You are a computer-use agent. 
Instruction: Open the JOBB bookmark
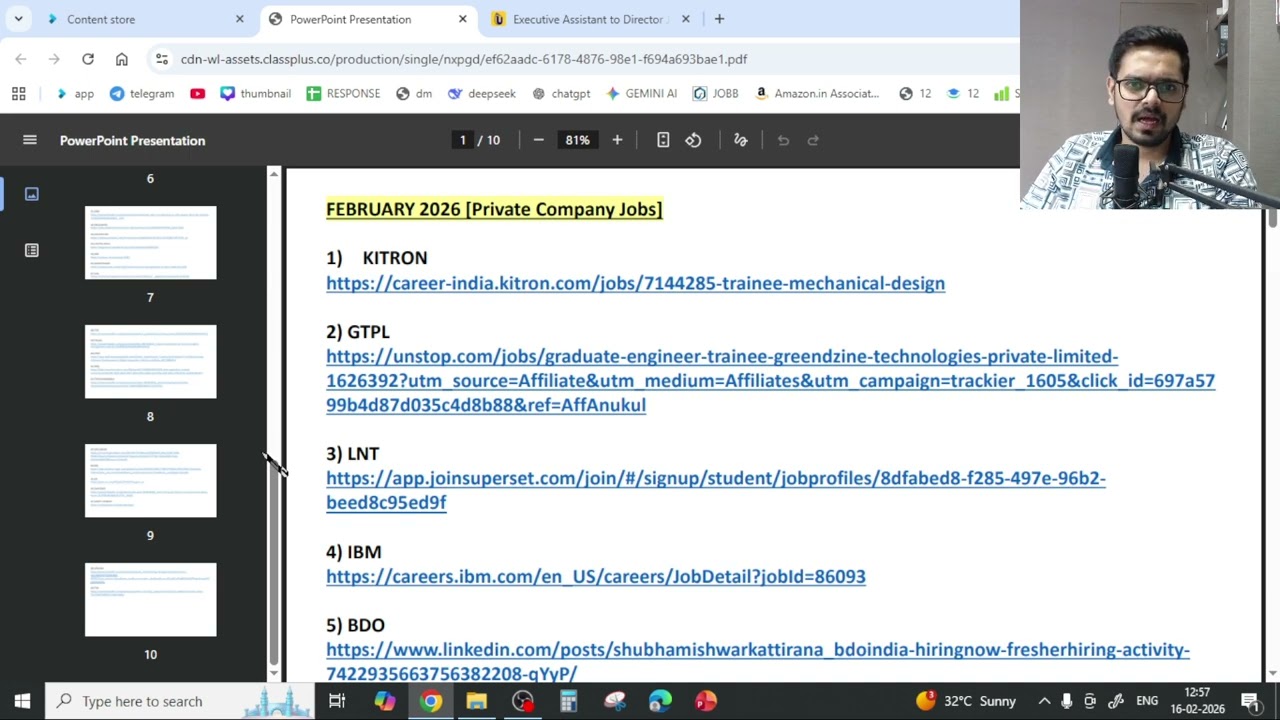(x=715, y=93)
